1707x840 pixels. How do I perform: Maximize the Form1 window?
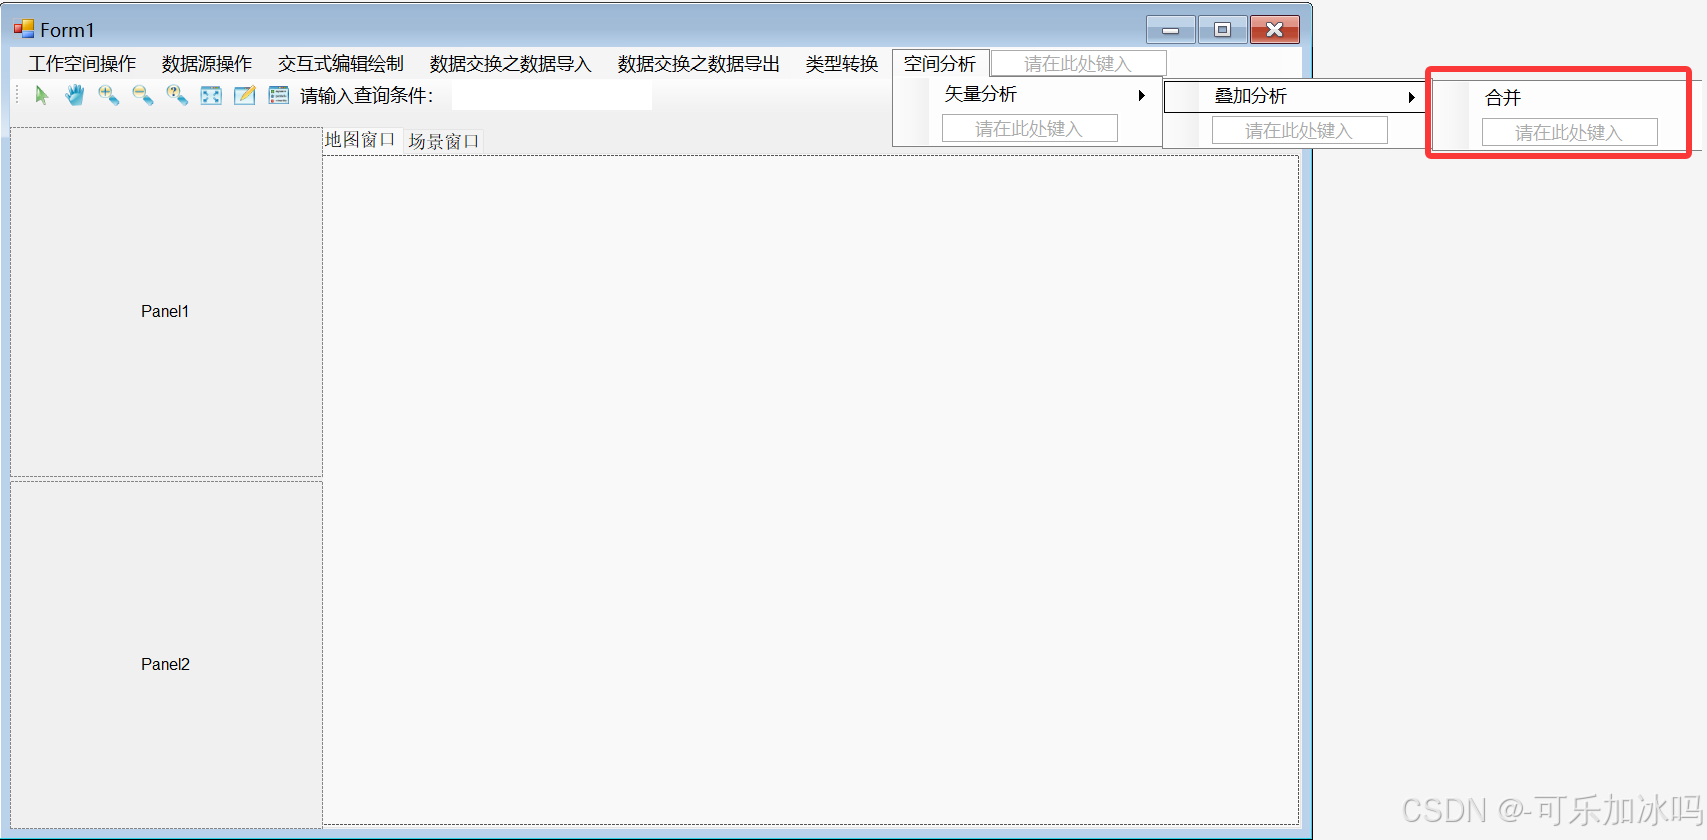(x=1222, y=30)
